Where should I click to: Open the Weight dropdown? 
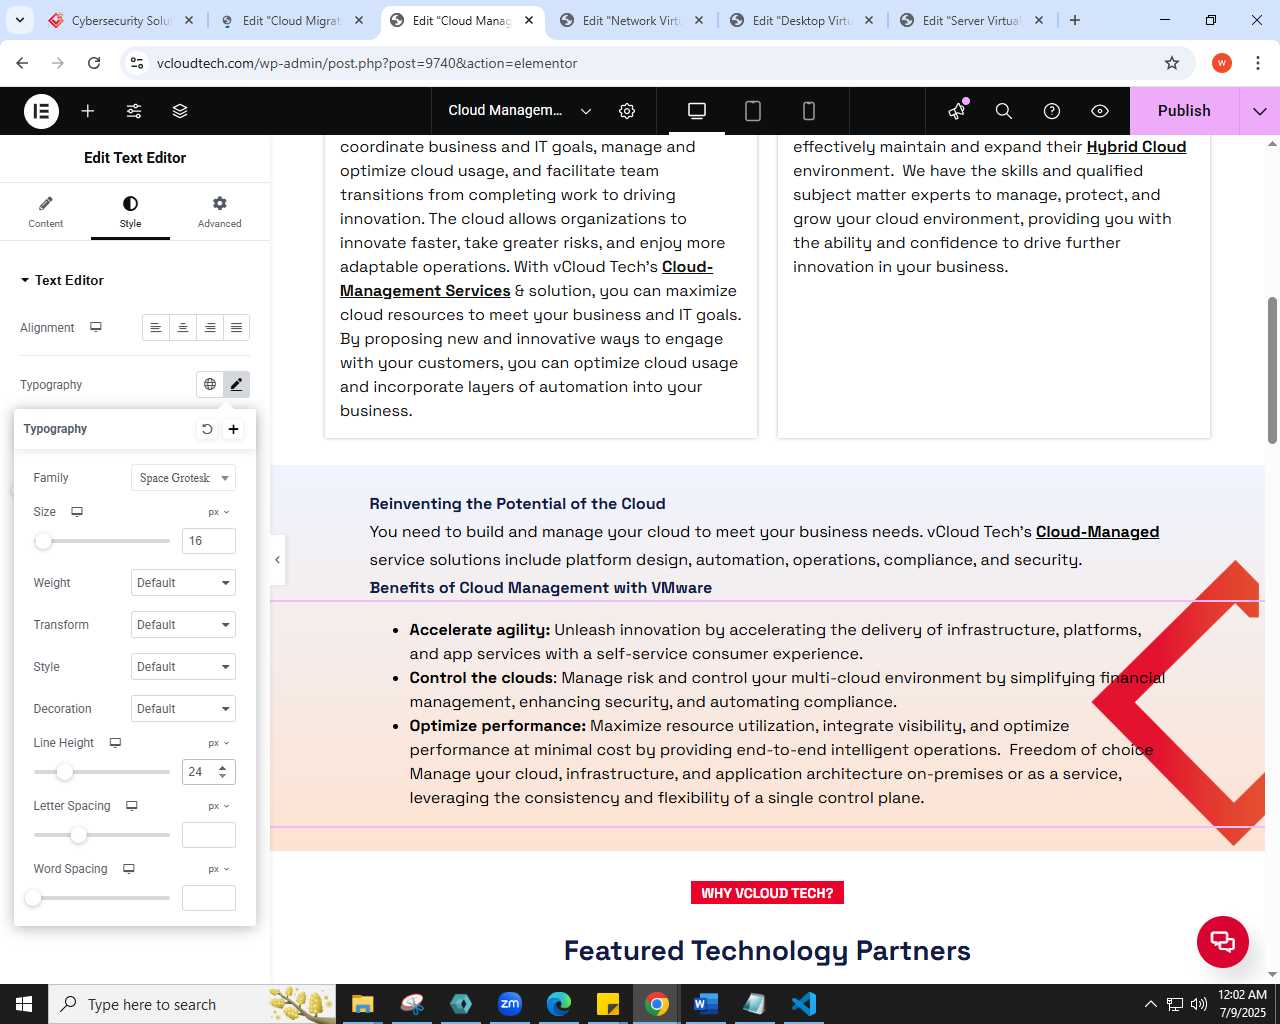tap(184, 583)
